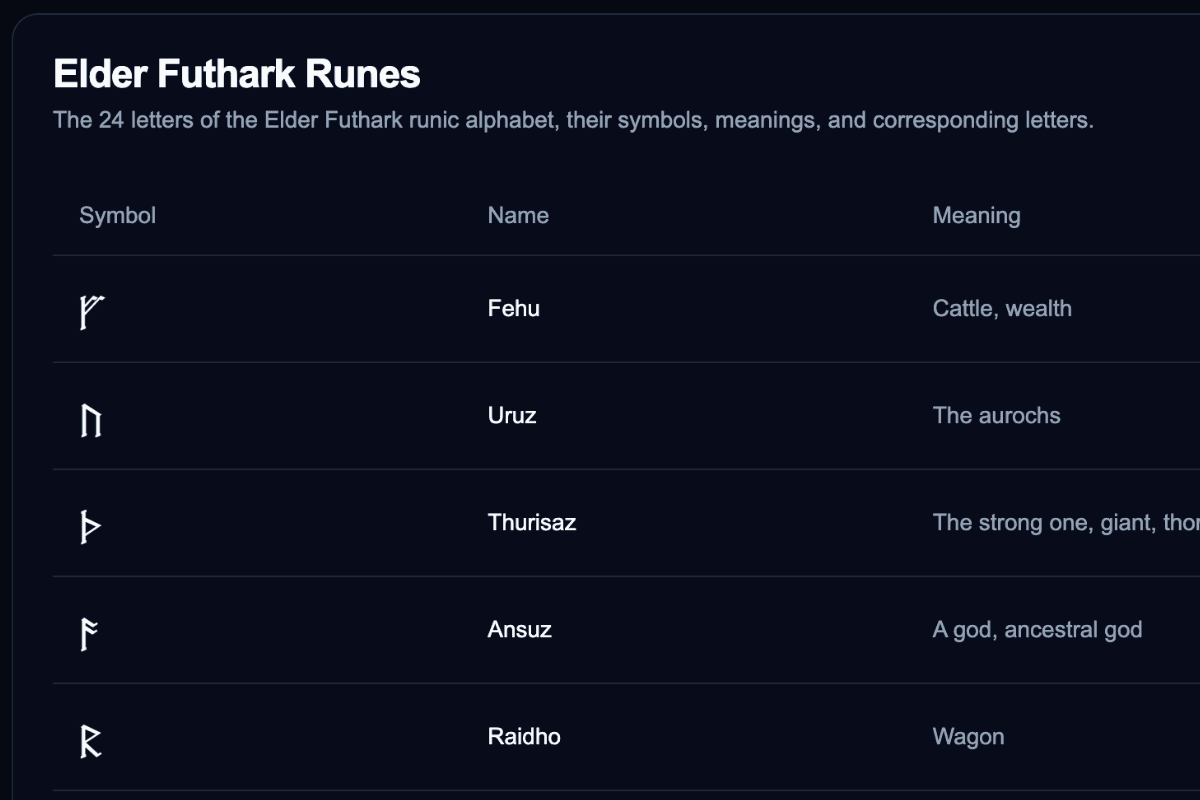
Task: Click the Meaning column header
Action: pos(976,215)
